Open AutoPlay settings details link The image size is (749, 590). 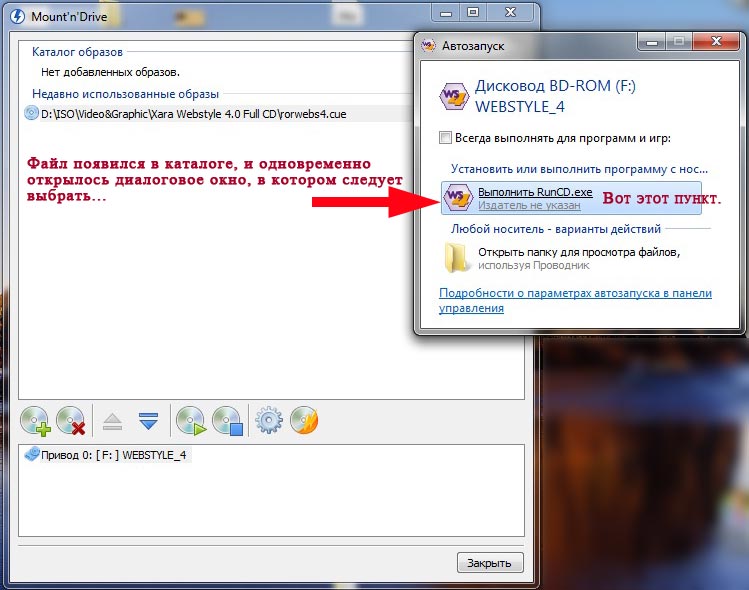coord(575,300)
